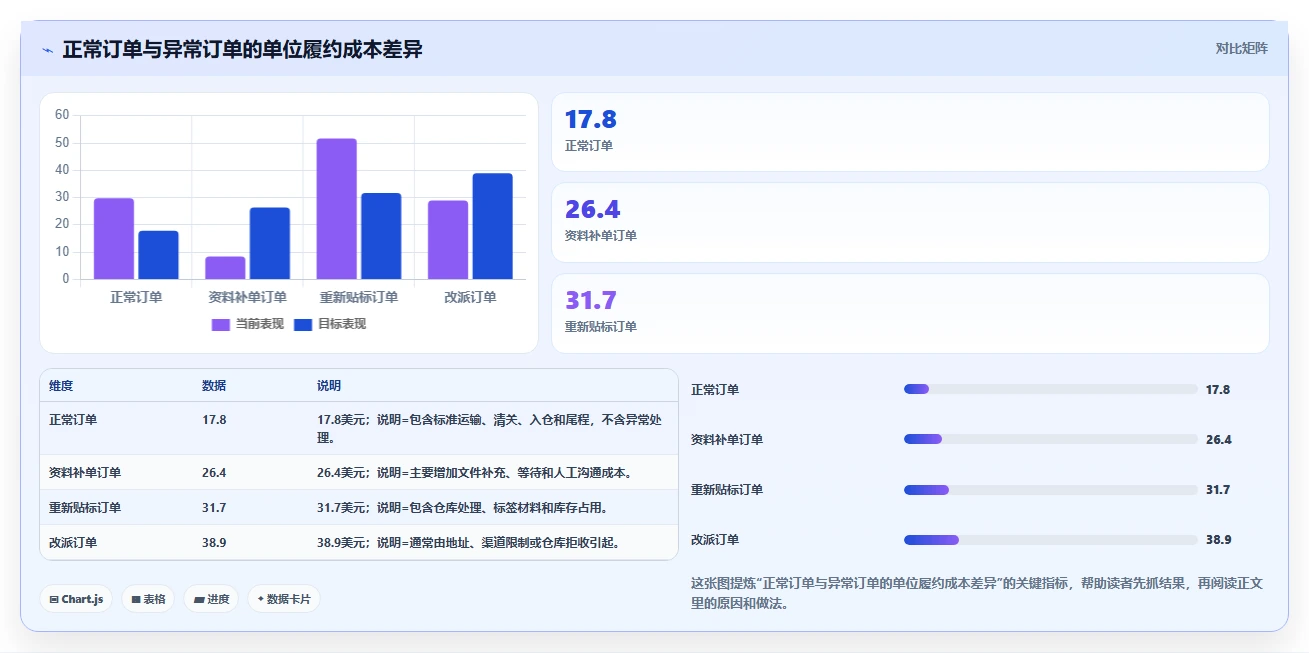Click the 资料补单订单 cell in the table
The width and height of the screenshot is (1309, 653).
click(85, 472)
